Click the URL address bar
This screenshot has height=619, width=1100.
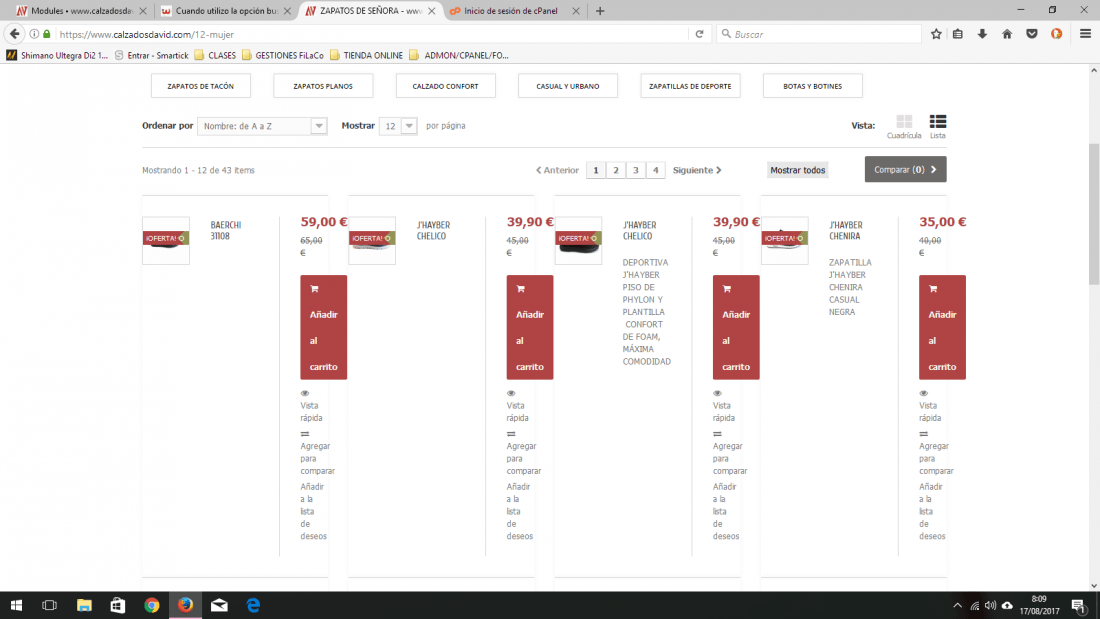[x=372, y=34]
